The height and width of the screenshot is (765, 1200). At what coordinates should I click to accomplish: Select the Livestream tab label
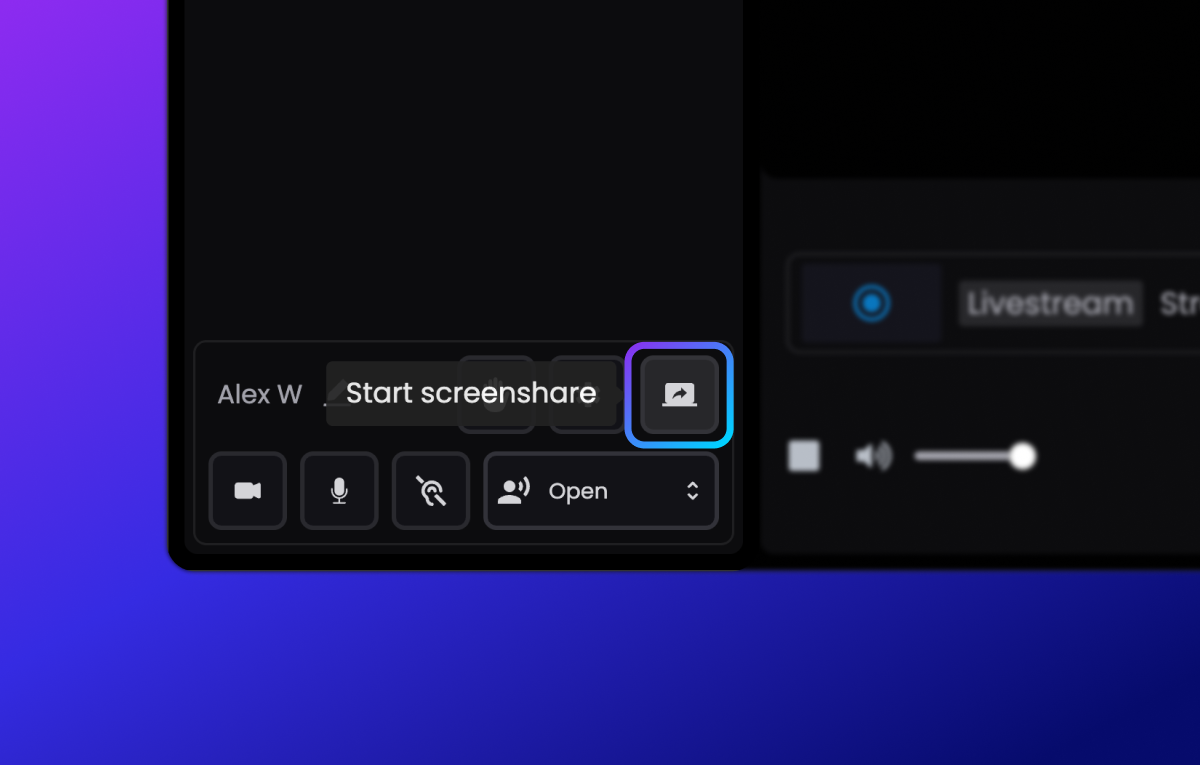(1050, 303)
